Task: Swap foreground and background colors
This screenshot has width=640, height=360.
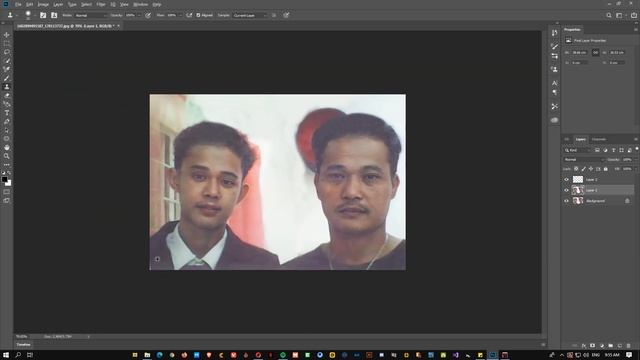Action: point(9,173)
